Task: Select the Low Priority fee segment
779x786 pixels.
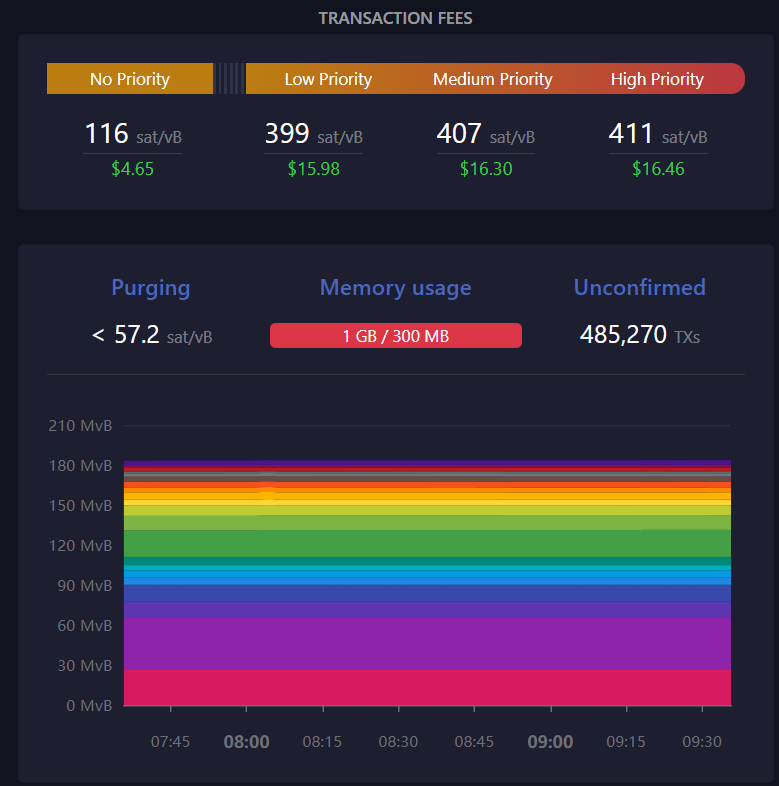Action: coord(328,79)
